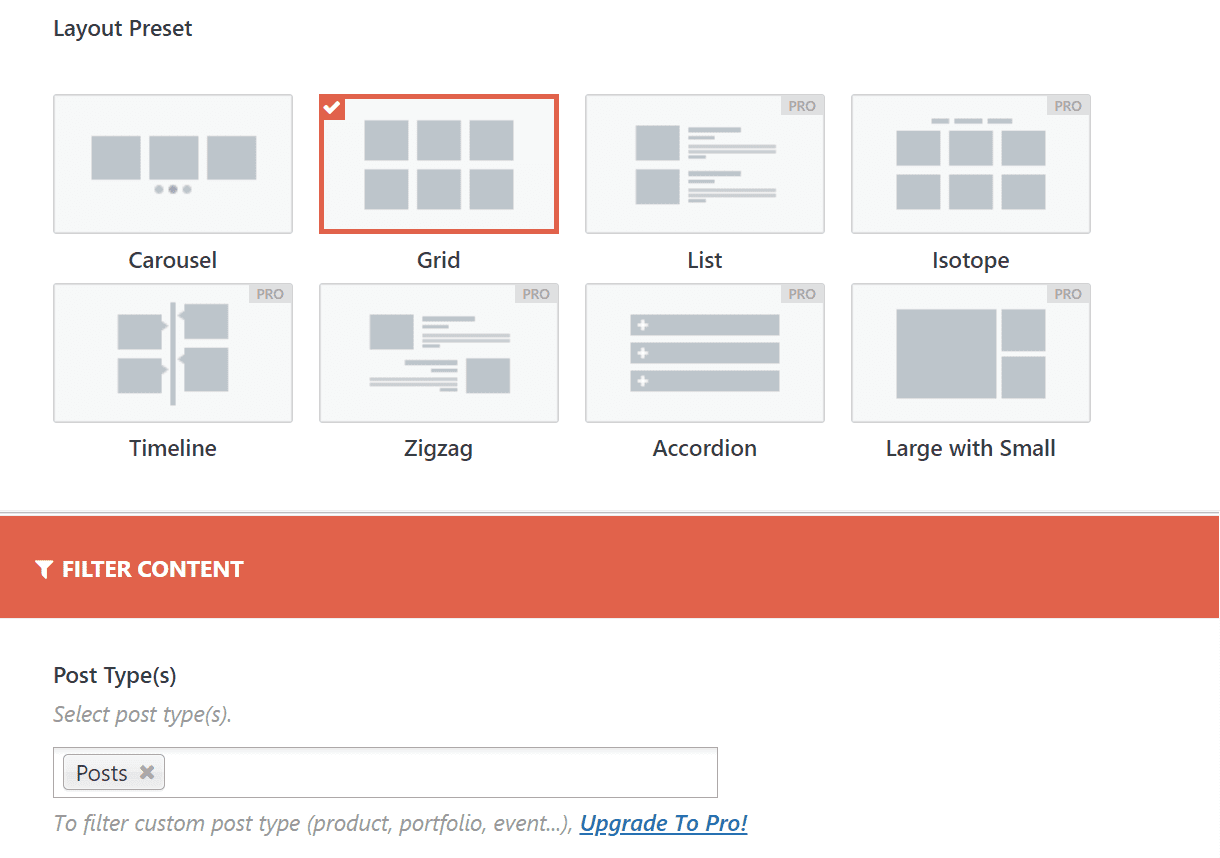Click the checkmark badge on the Grid preset
The height and width of the screenshot is (858, 1220).
click(x=332, y=108)
